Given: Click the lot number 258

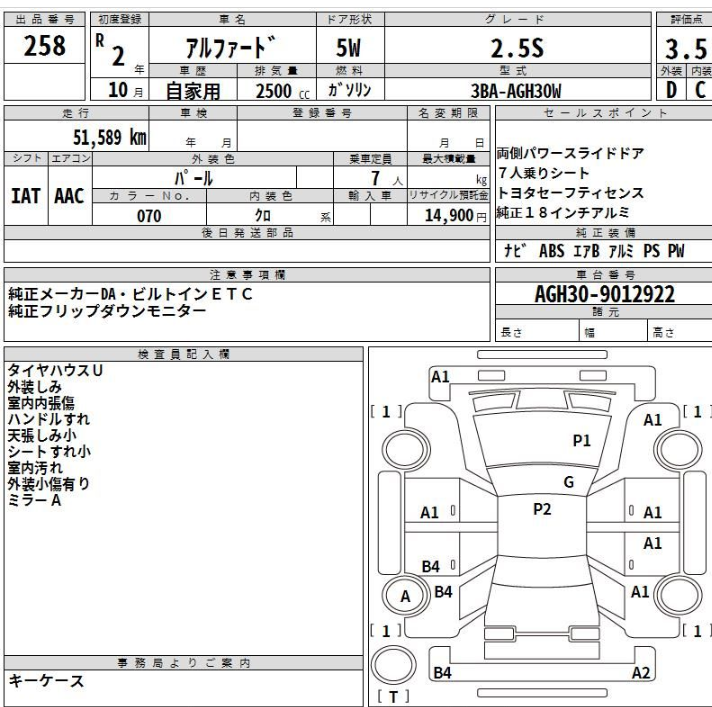Looking at the screenshot, I should 44,46.
